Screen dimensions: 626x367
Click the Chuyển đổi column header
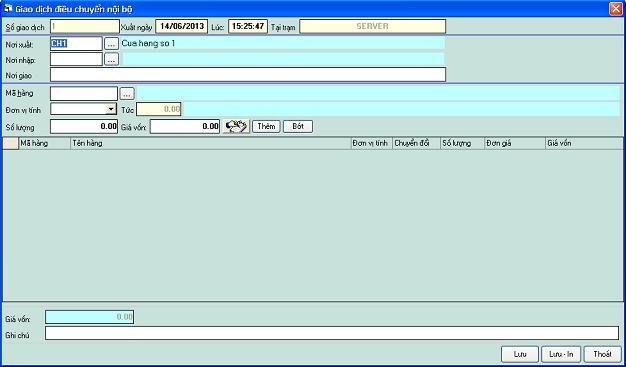[x=416, y=143]
